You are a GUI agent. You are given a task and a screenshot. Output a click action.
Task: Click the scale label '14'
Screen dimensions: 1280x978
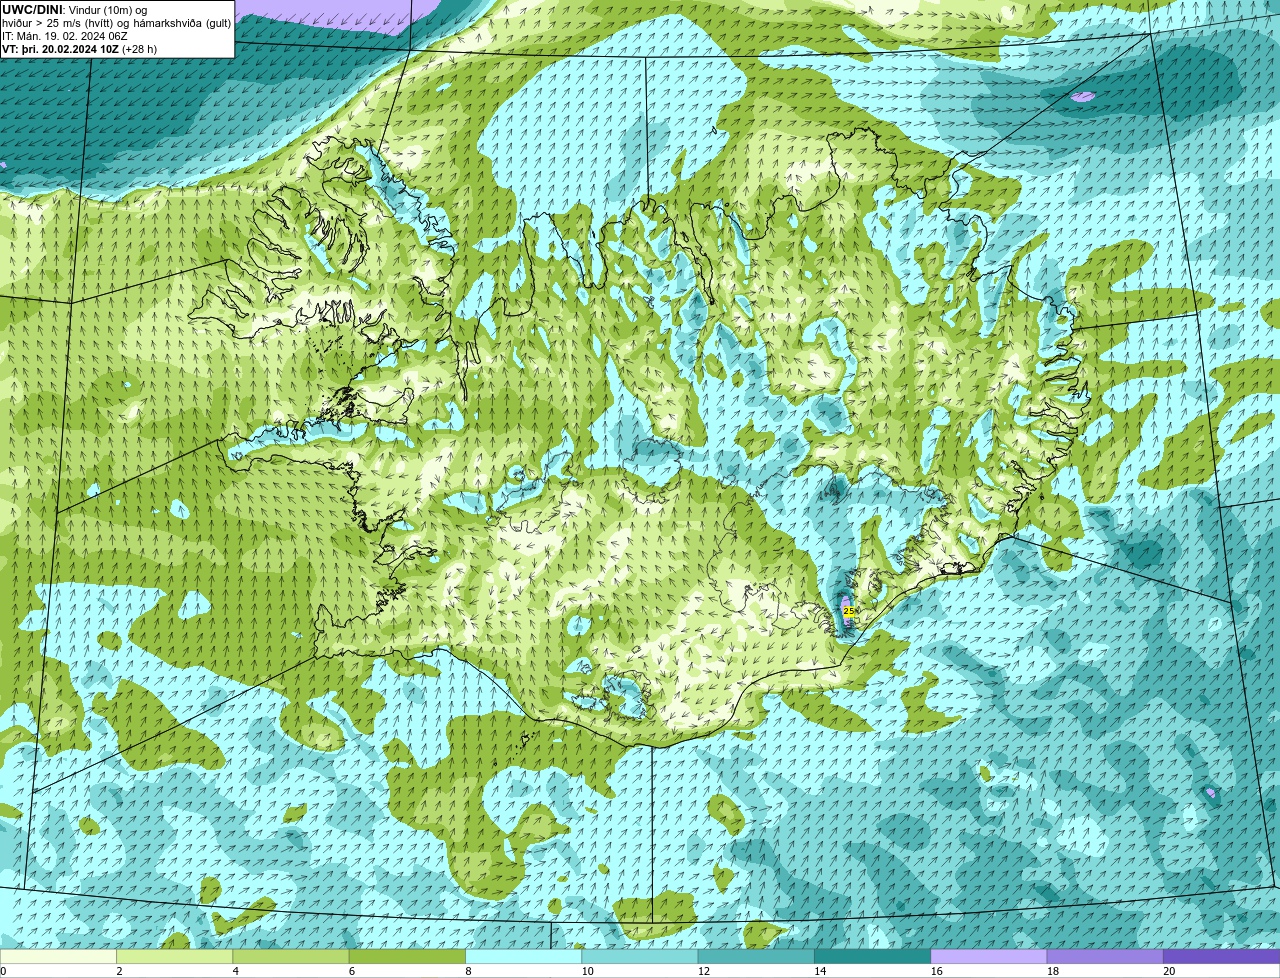(x=819, y=971)
